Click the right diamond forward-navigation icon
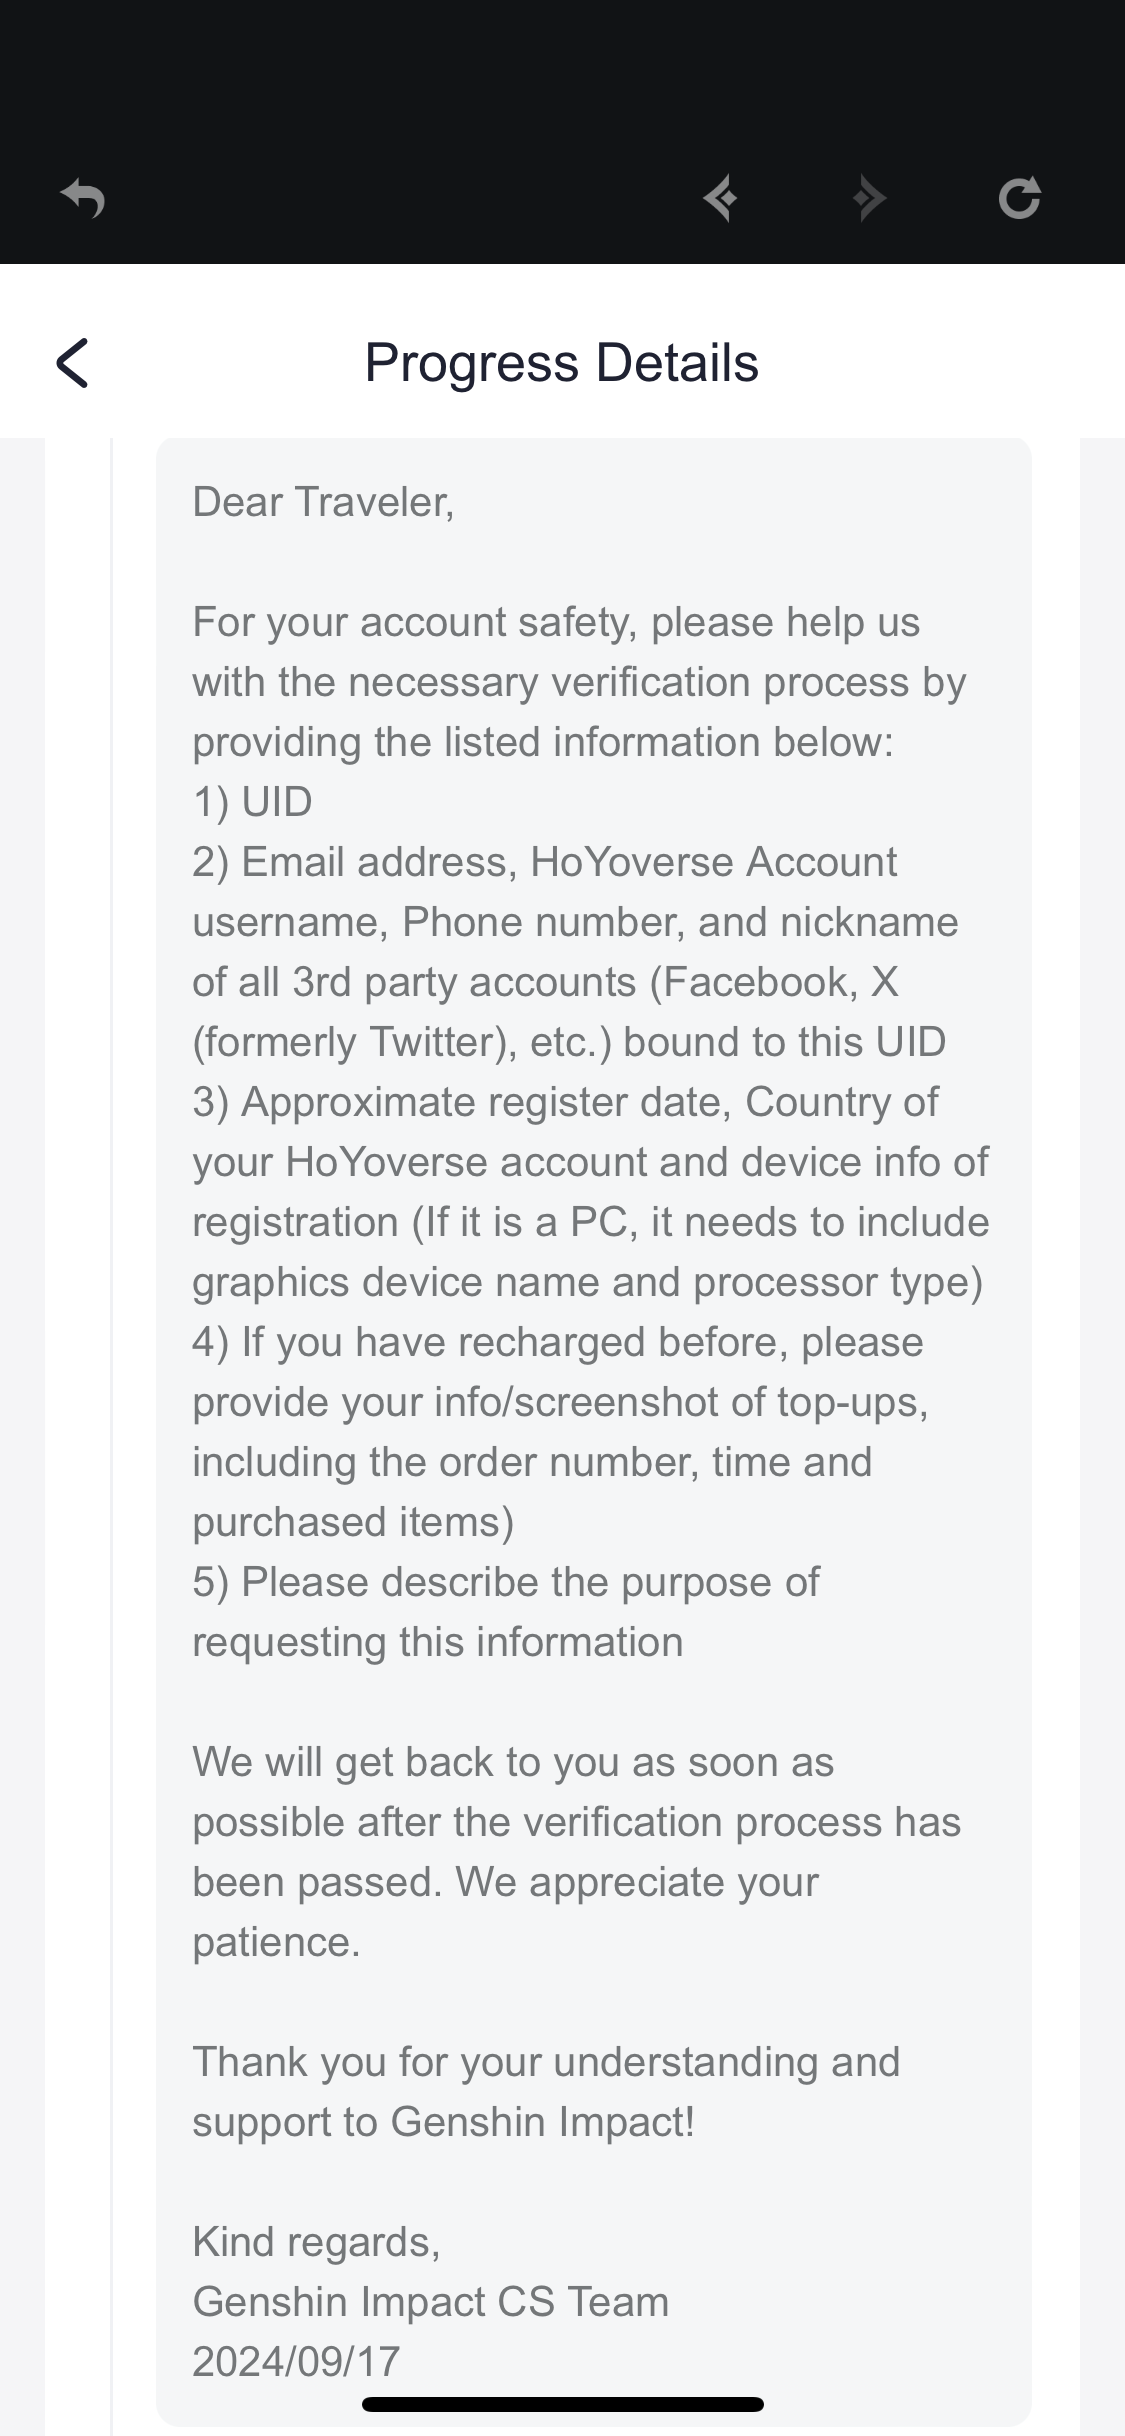 [869, 198]
